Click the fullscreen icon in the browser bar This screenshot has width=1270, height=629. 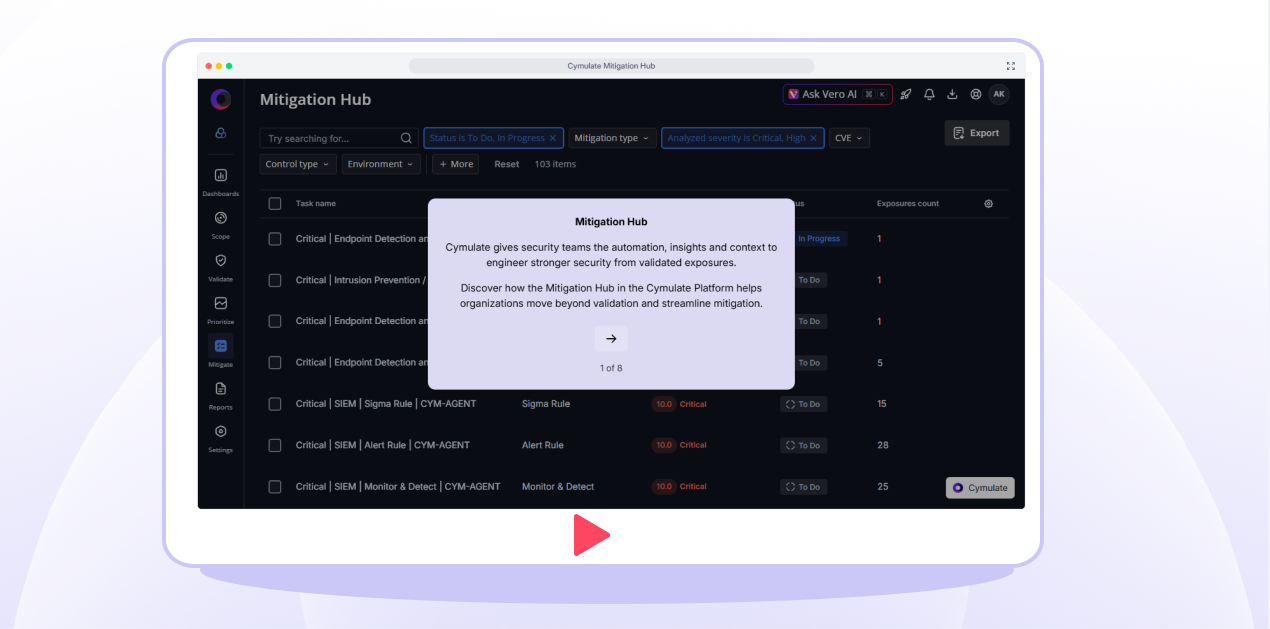tap(1010, 66)
